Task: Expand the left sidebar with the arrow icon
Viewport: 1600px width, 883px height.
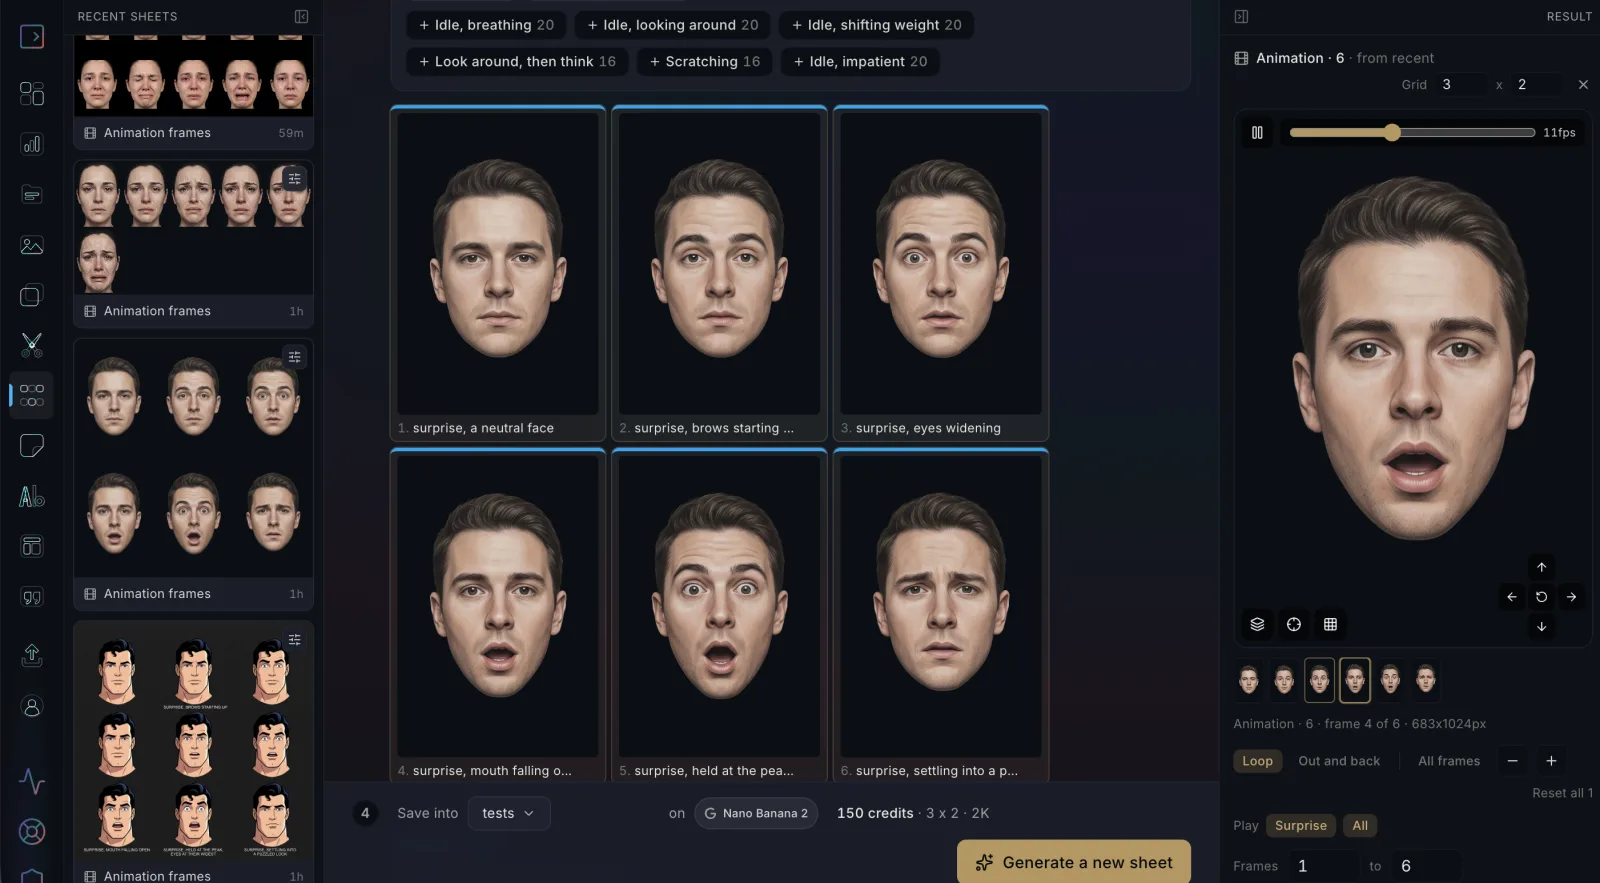Action: (x=32, y=37)
